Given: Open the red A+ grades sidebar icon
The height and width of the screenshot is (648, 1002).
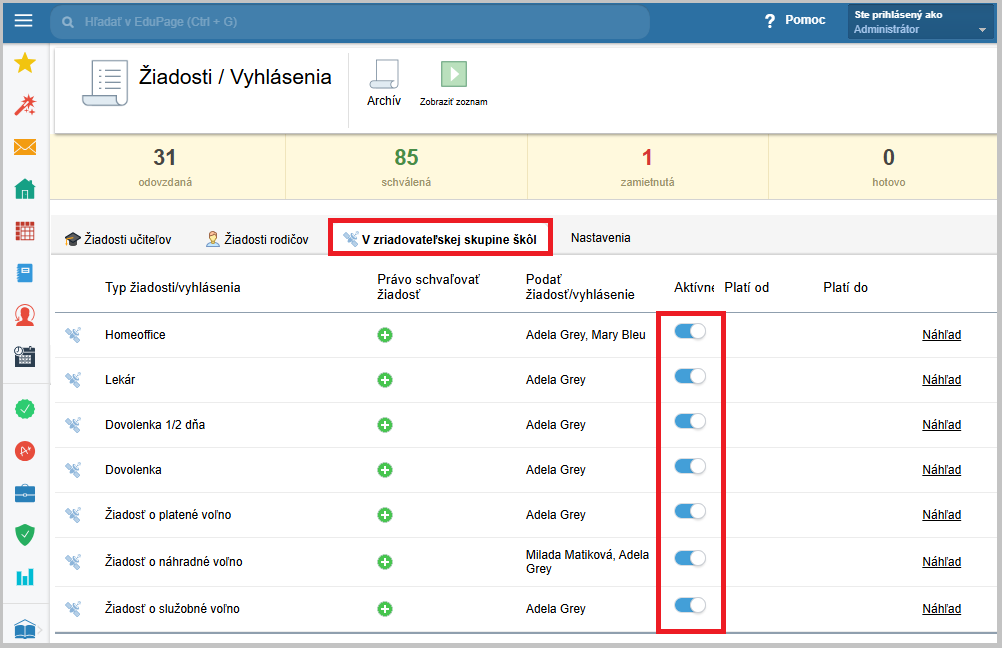Looking at the screenshot, I should (25, 451).
